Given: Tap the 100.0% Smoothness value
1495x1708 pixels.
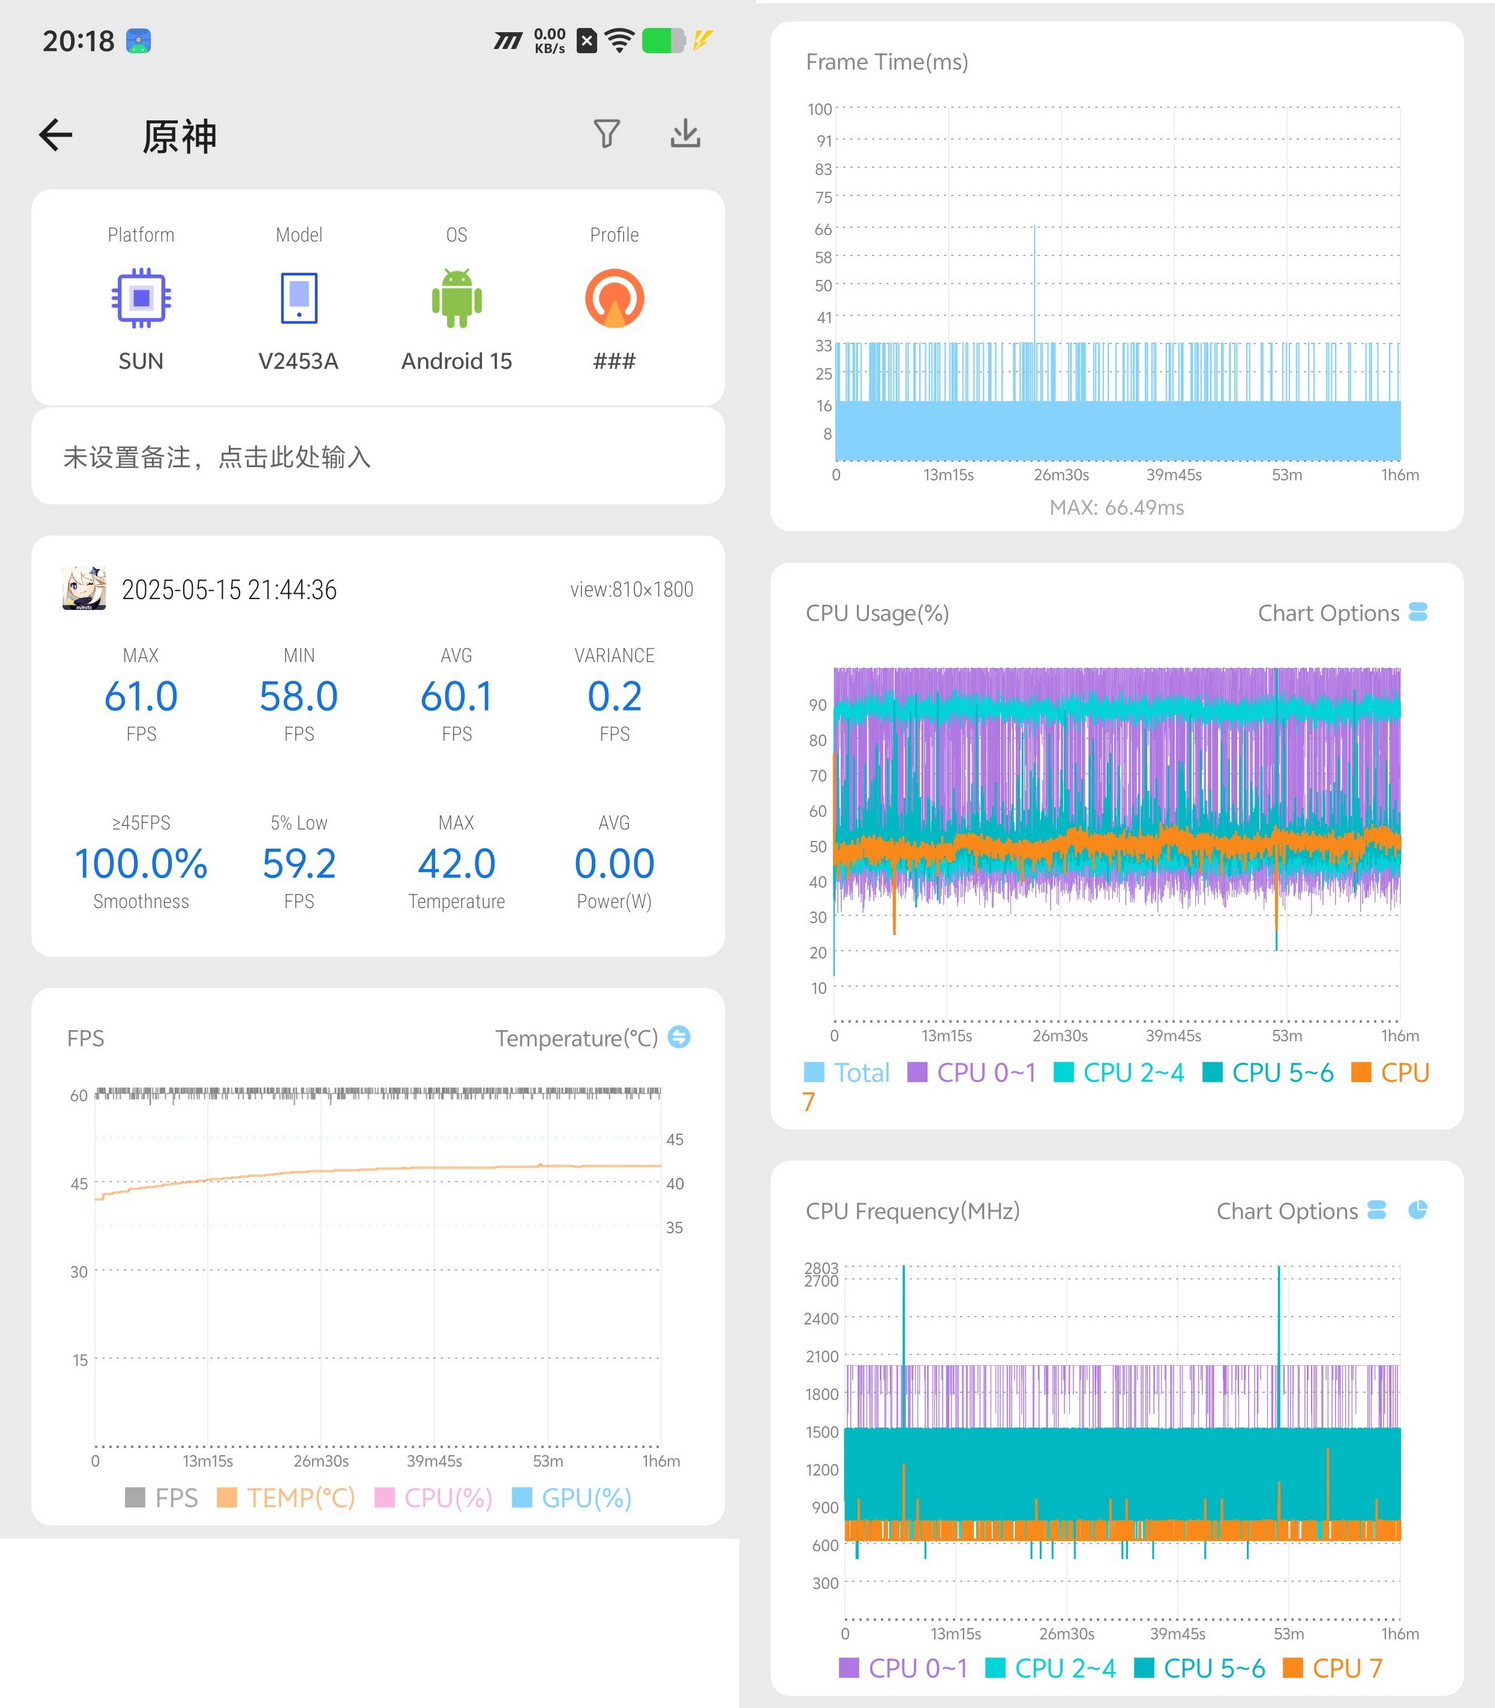Looking at the screenshot, I should pyautogui.click(x=141, y=863).
